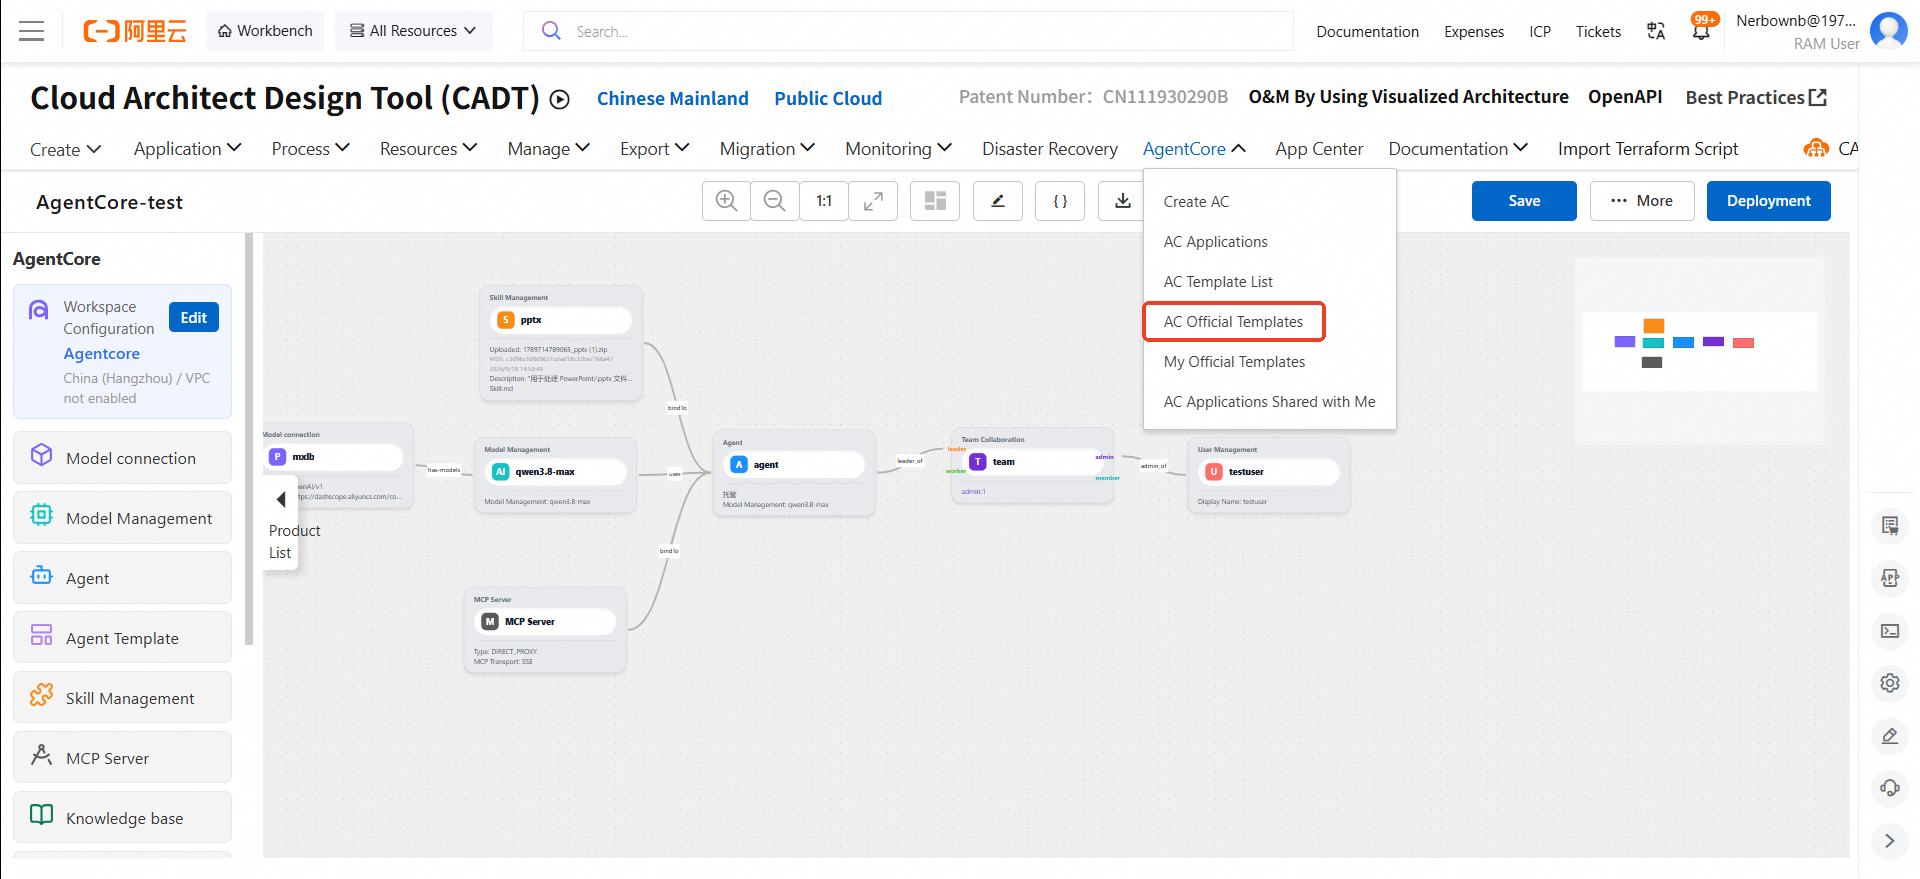Choose AC Applications Shared with Me
The width and height of the screenshot is (1920, 879).
click(1269, 402)
